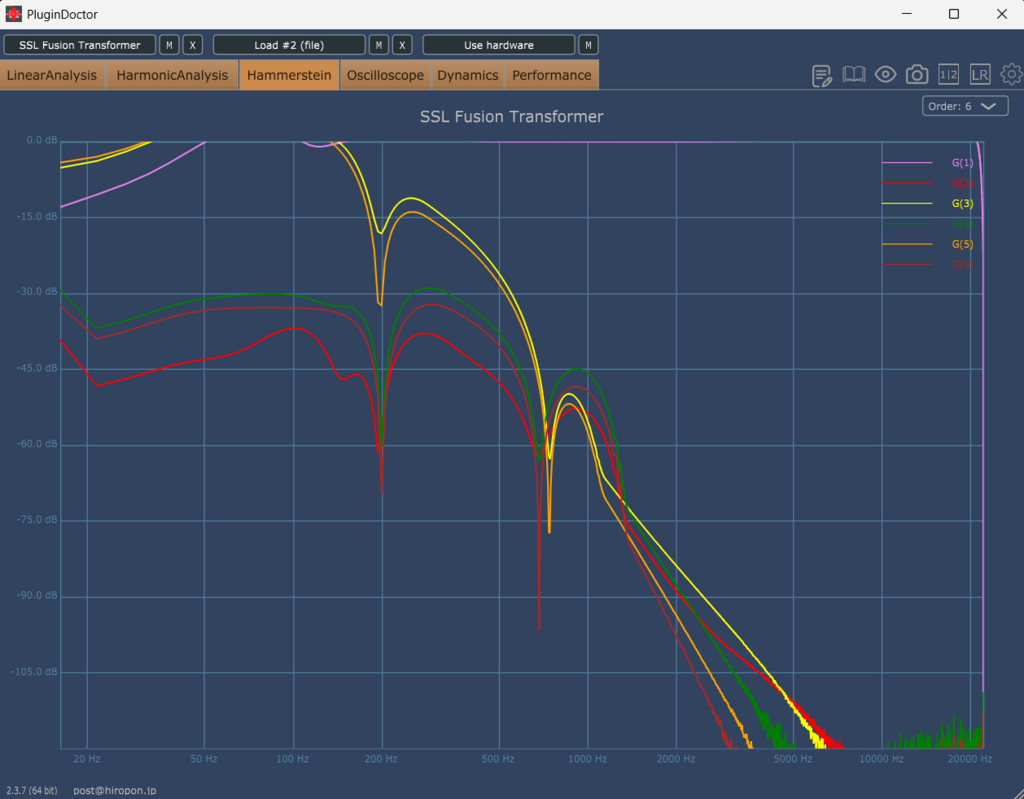The width and height of the screenshot is (1024, 799).
Task: Click the 200 Hz frequency label
Action: [381, 758]
